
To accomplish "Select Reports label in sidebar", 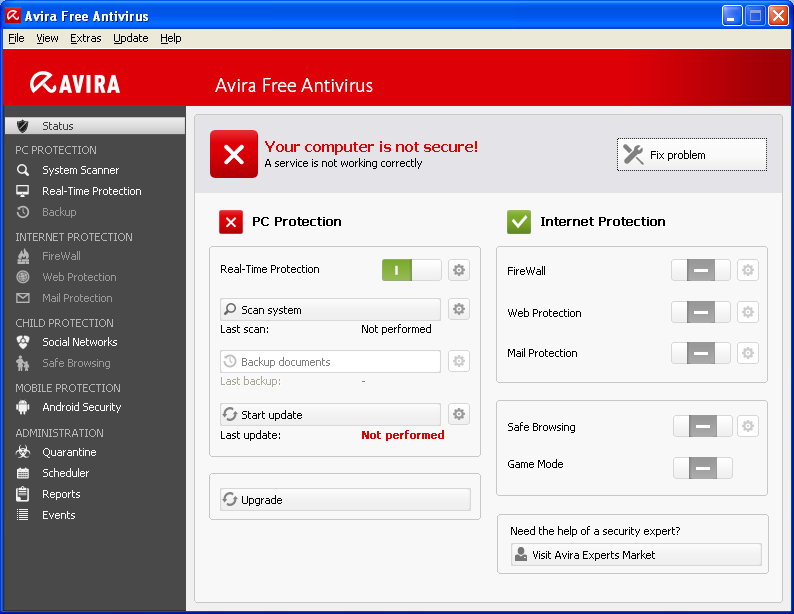I will pos(61,494).
